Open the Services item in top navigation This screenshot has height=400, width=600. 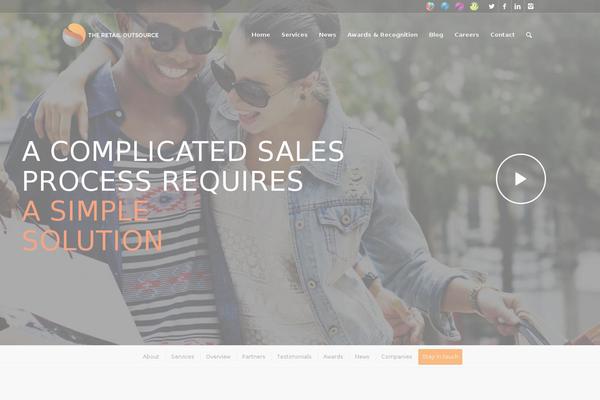tap(294, 35)
